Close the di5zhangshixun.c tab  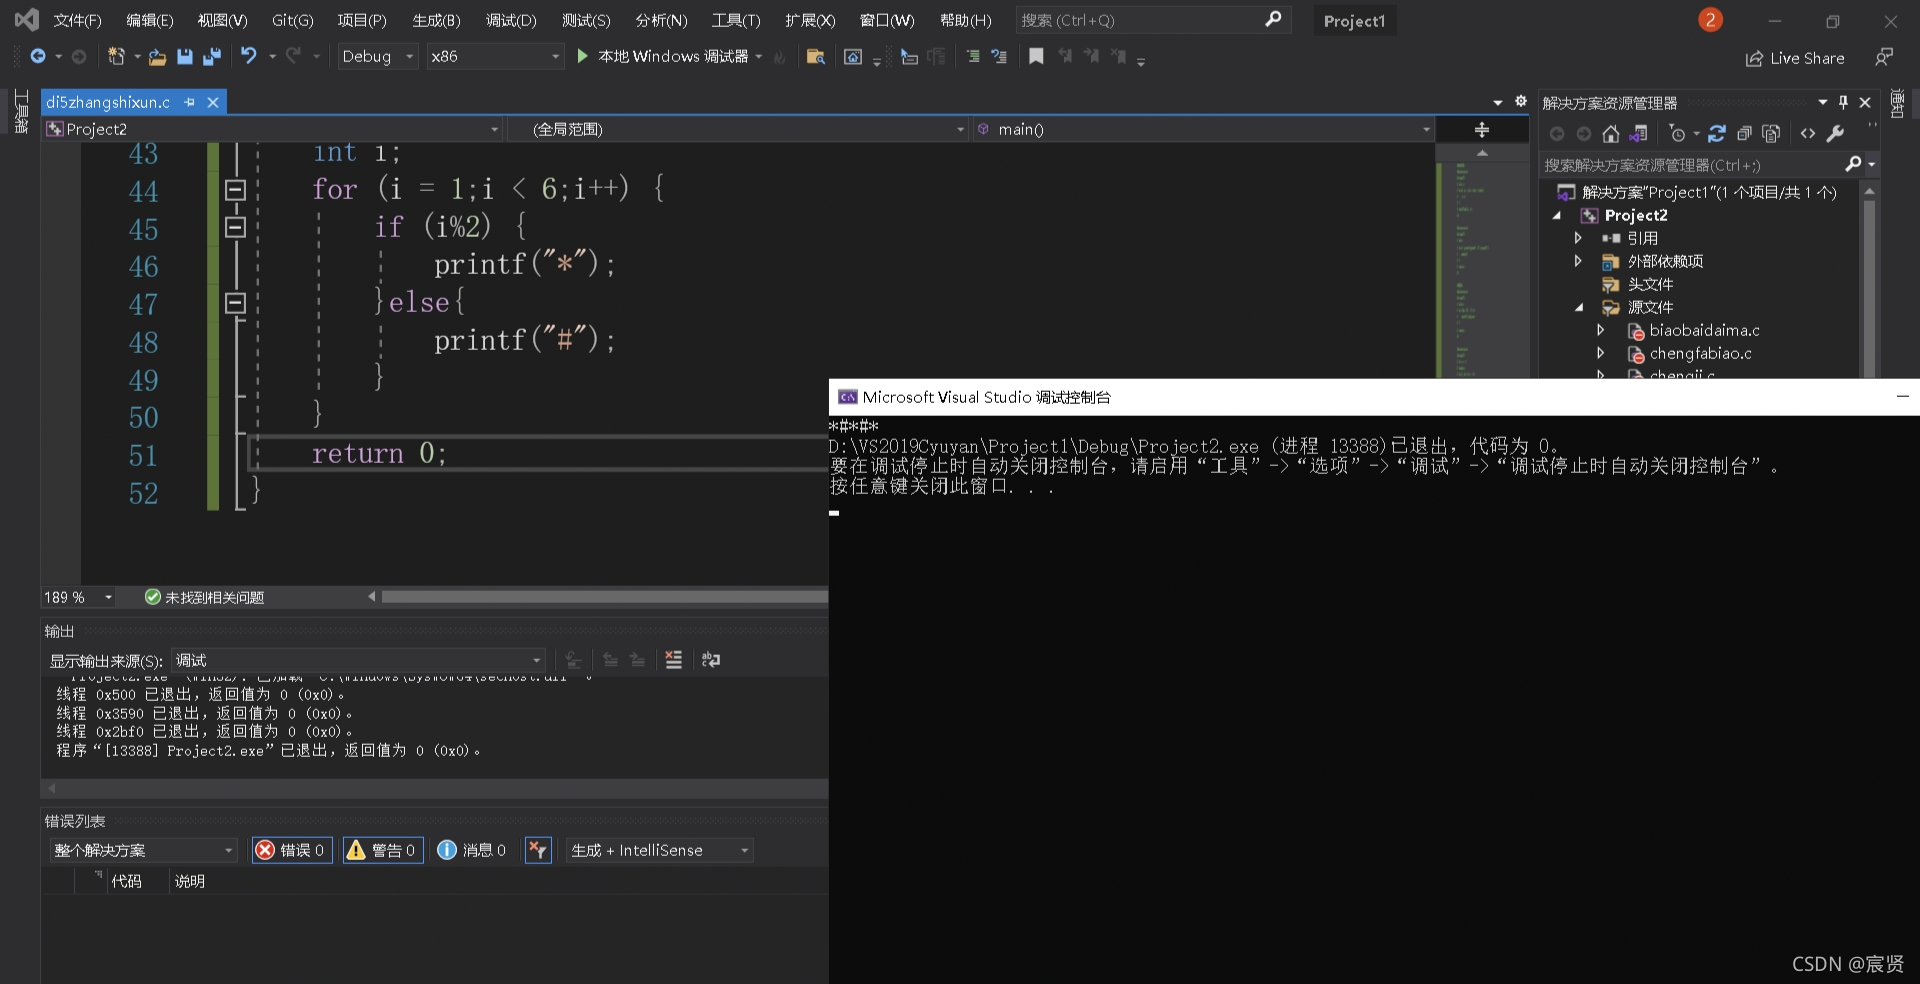[213, 102]
